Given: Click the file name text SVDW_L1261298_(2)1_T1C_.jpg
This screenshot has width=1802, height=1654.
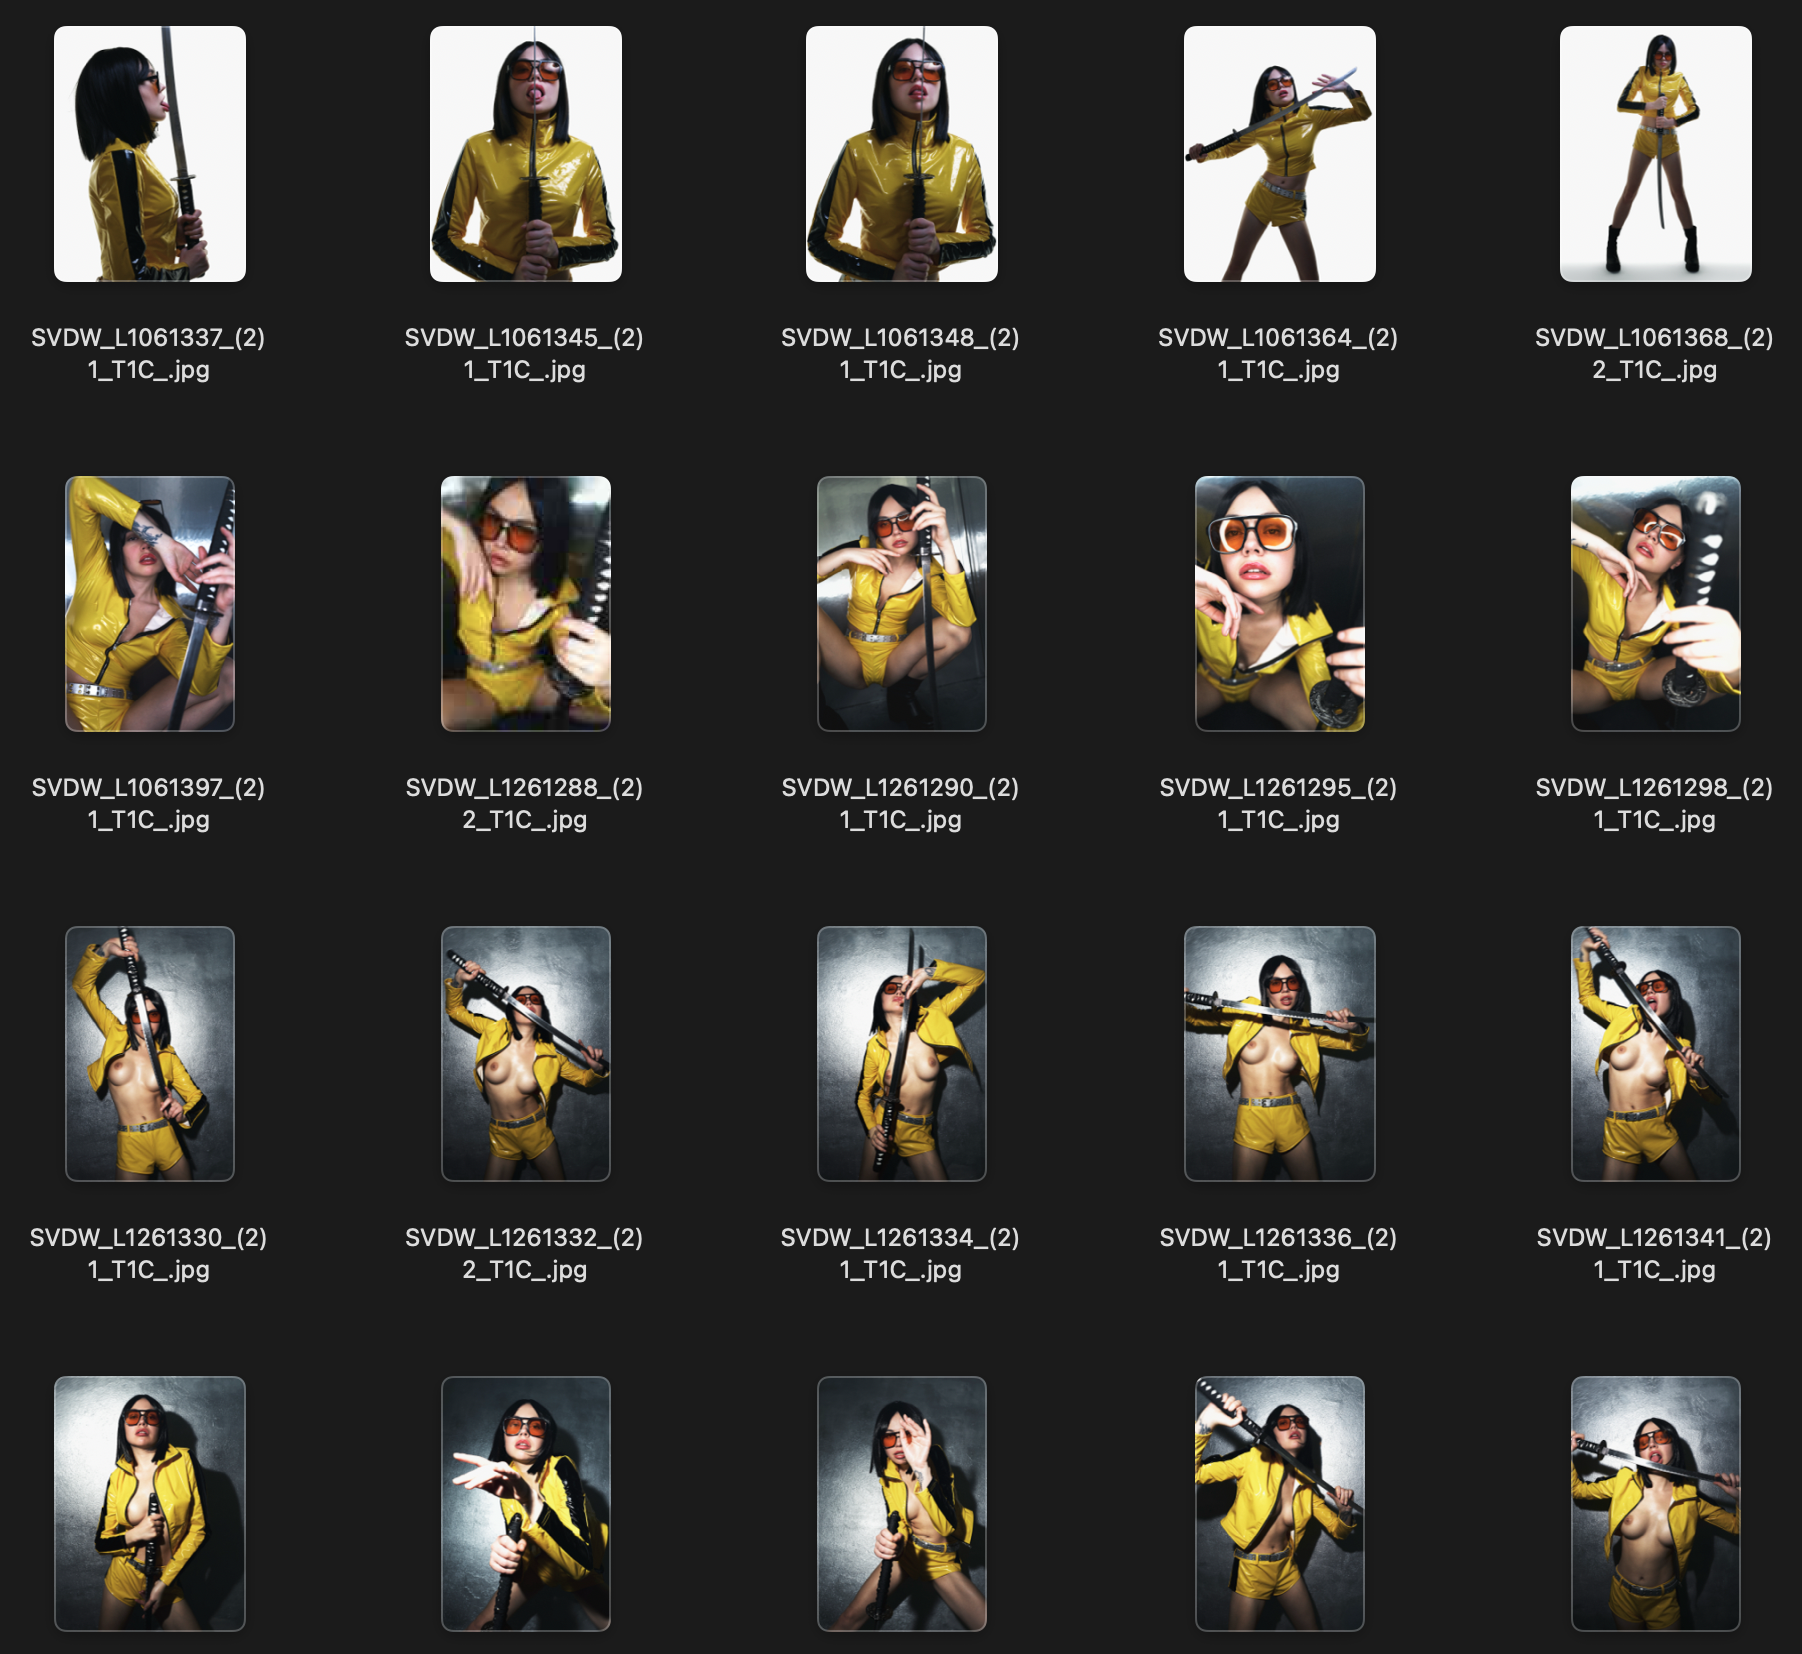Looking at the screenshot, I should [1654, 804].
